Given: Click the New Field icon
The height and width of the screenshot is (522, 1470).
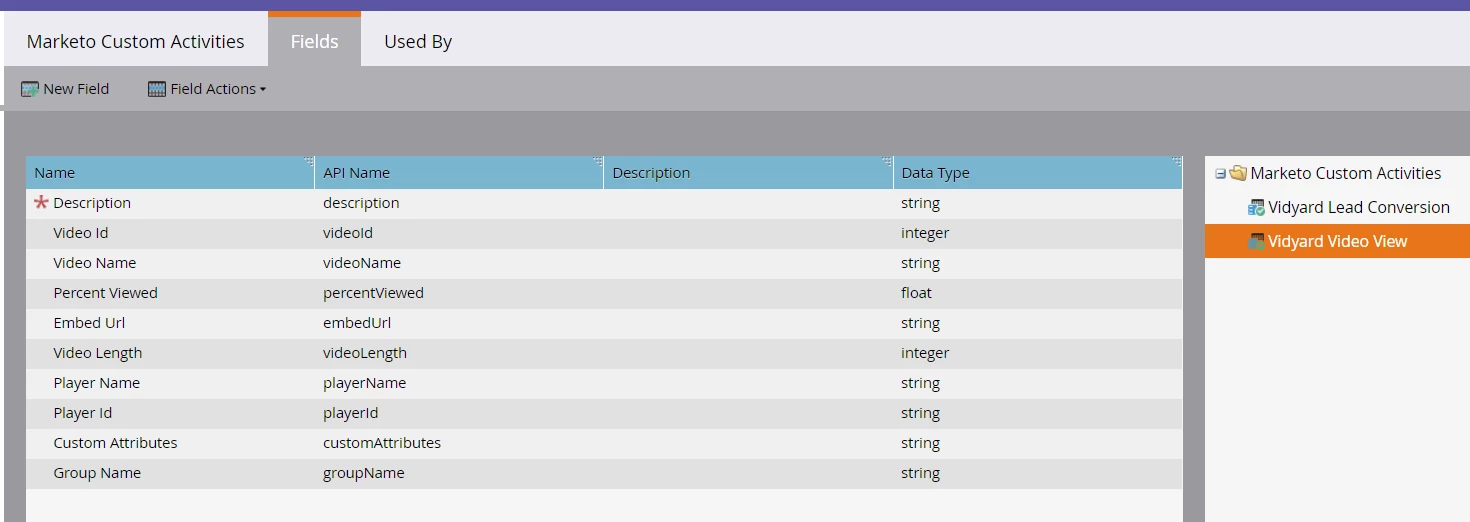Looking at the screenshot, I should pyautogui.click(x=30, y=89).
